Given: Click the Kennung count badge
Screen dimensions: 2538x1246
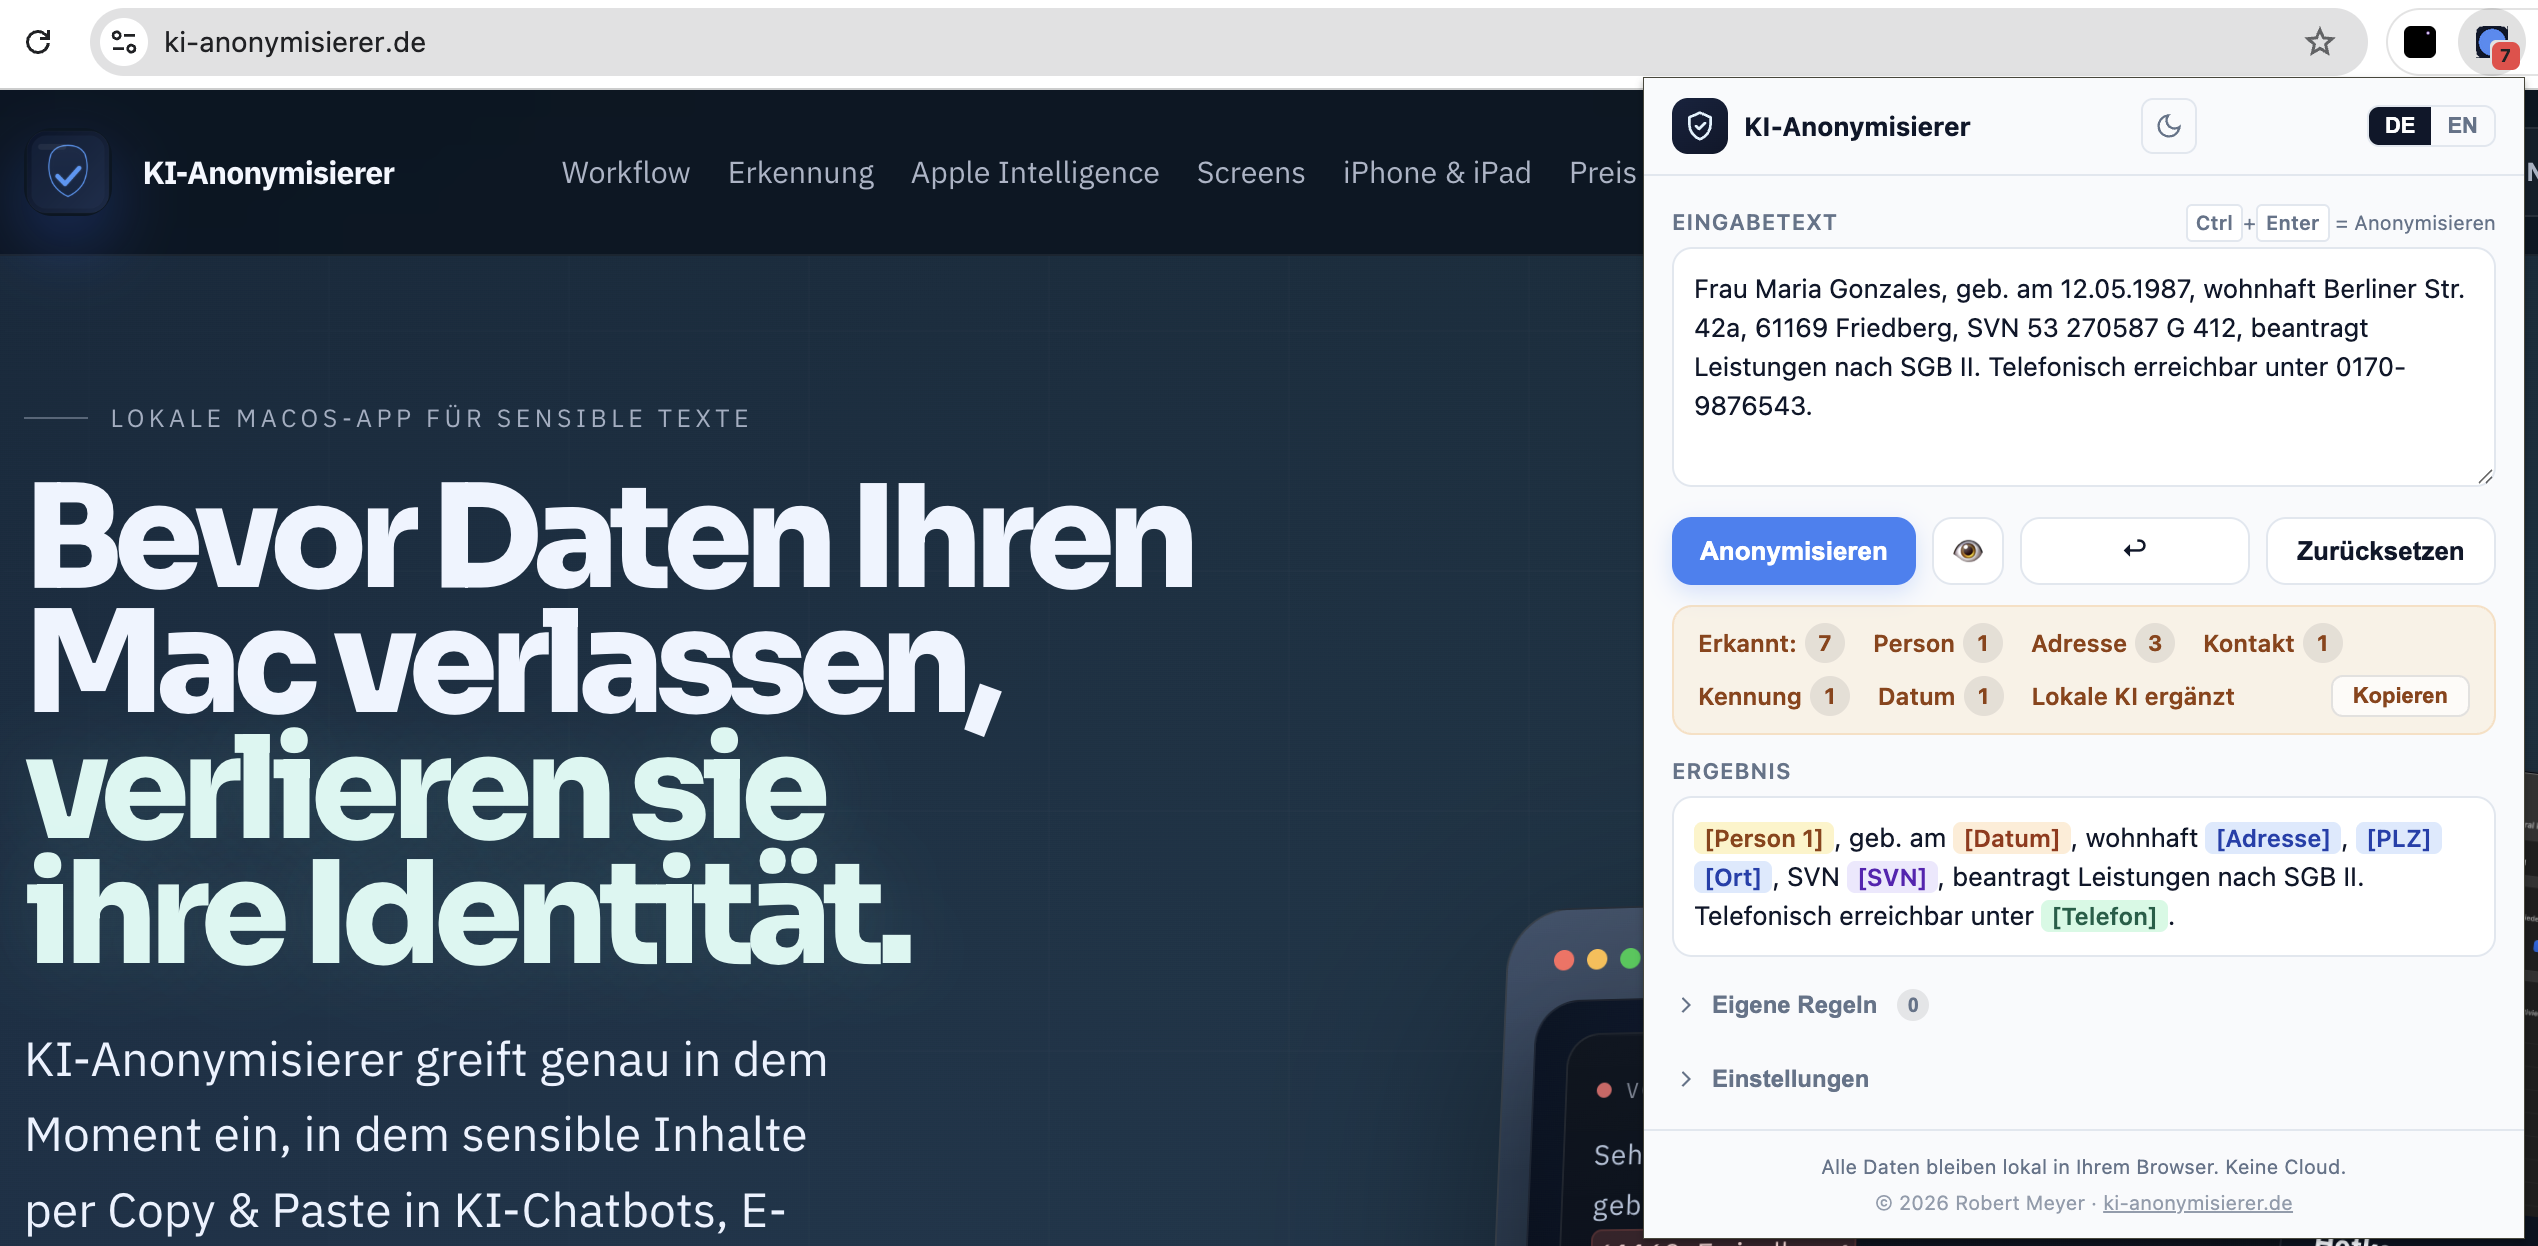Looking at the screenshot, I should (x=1829, y=696).
